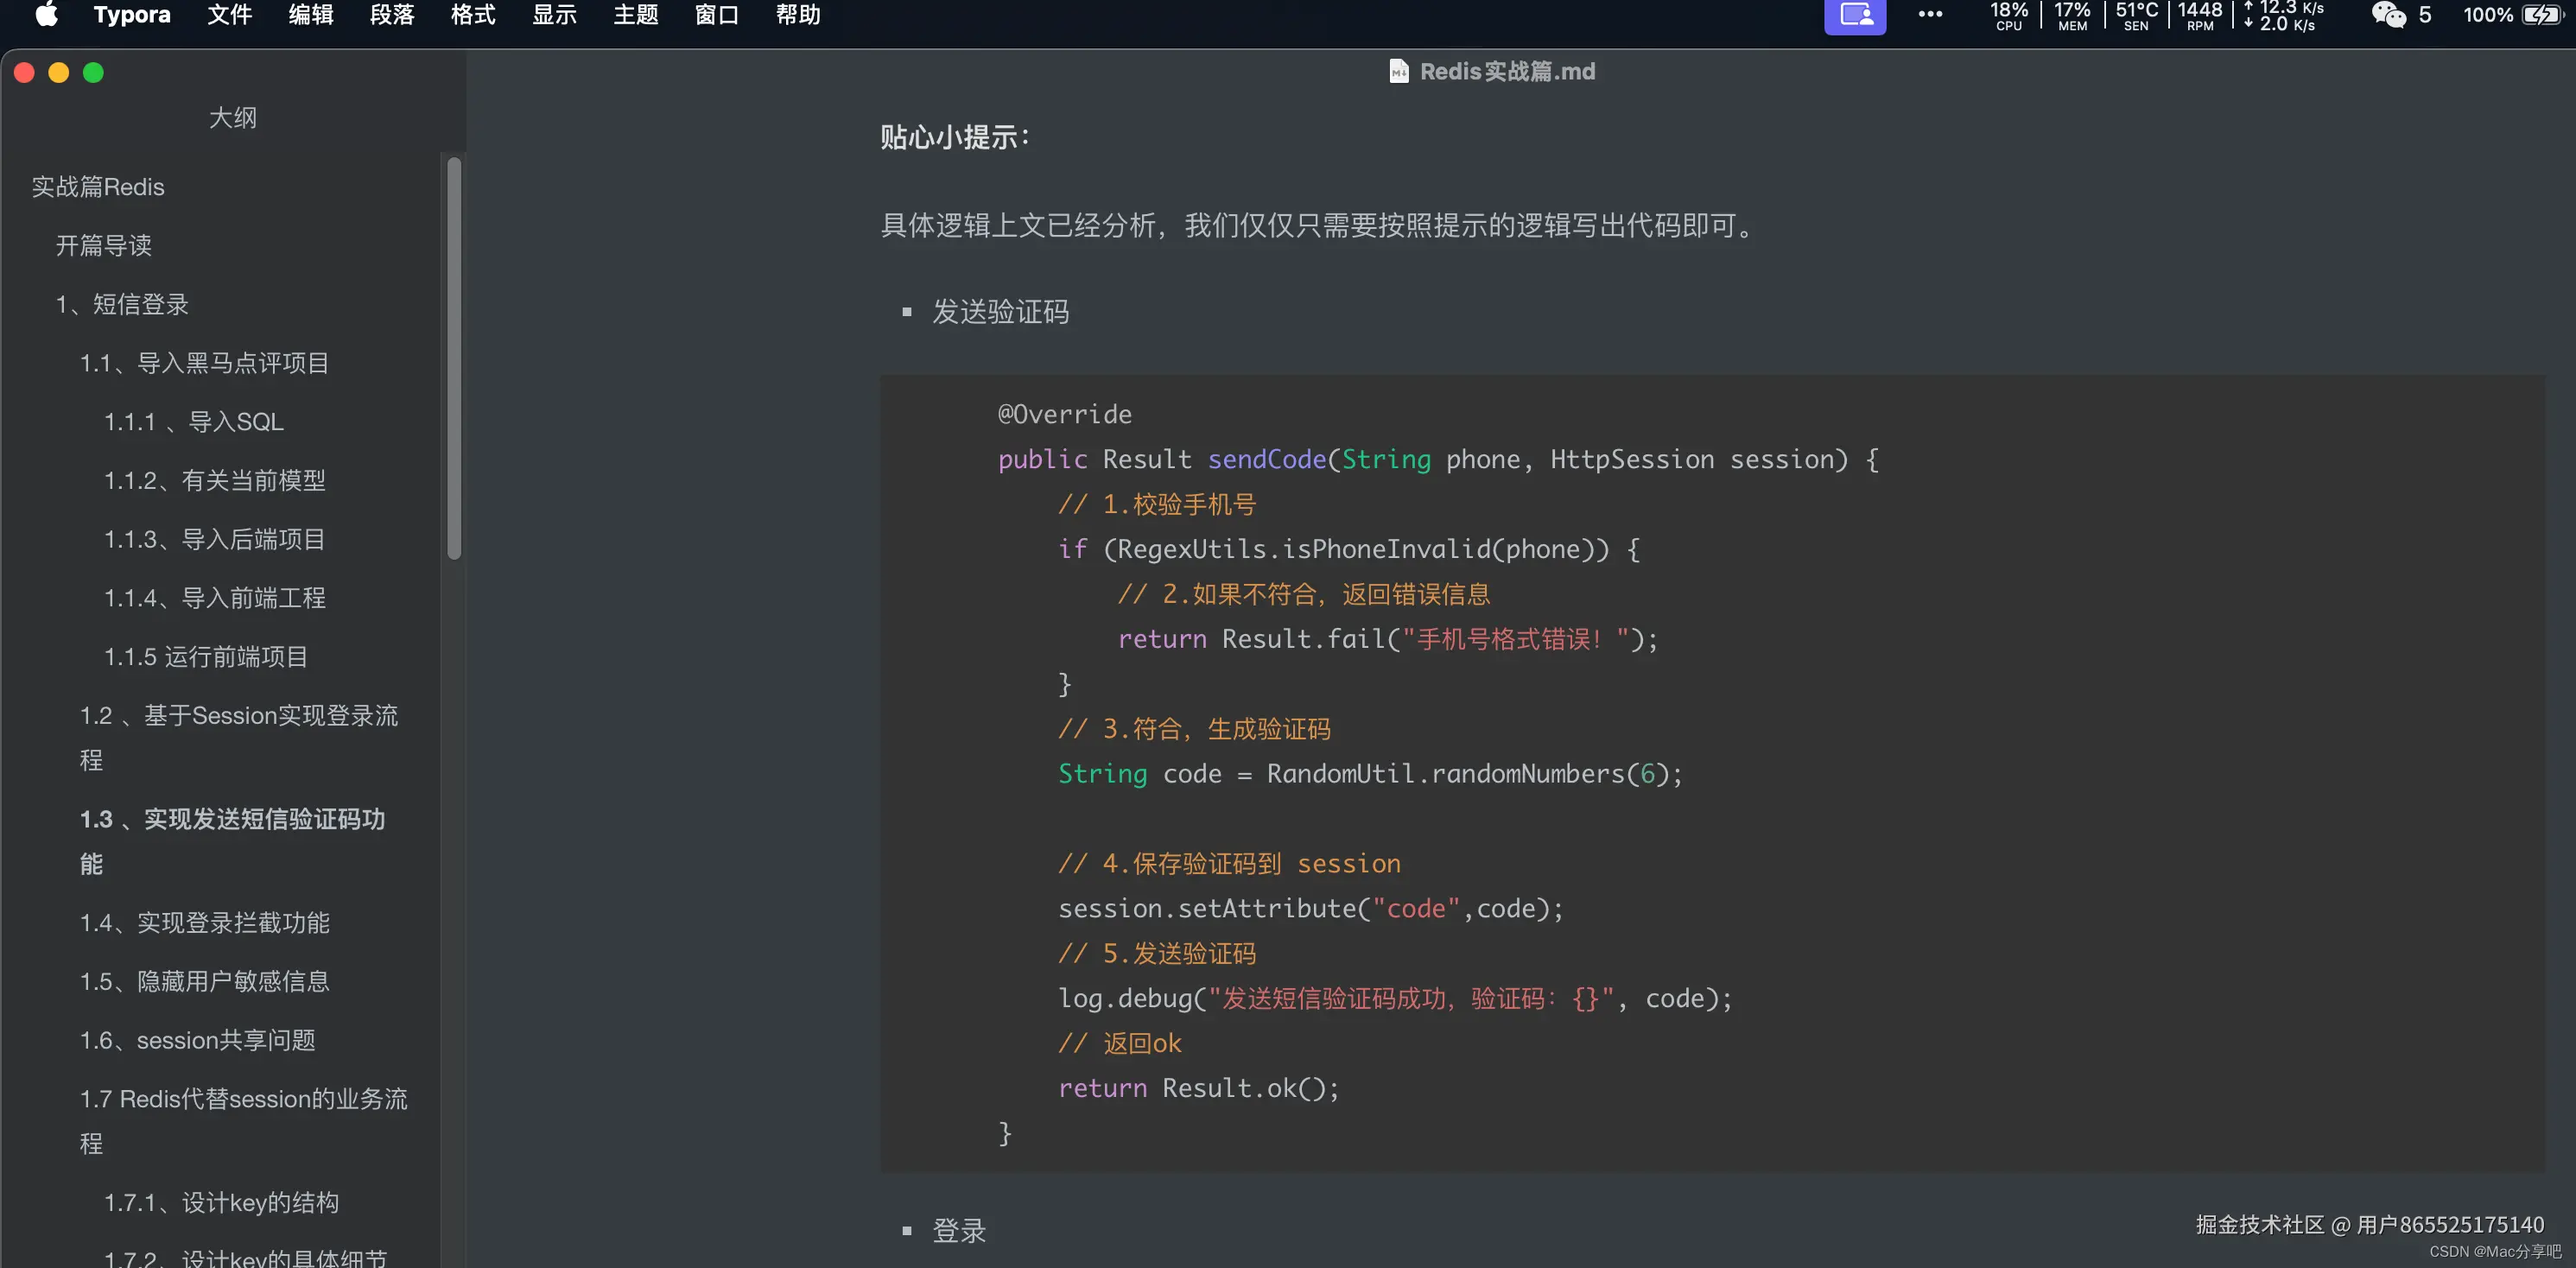Jump to 1.1.2、有关当前模型 in outline
The height and width of the screenshot is (1268, 2576).
pos(215,481)
